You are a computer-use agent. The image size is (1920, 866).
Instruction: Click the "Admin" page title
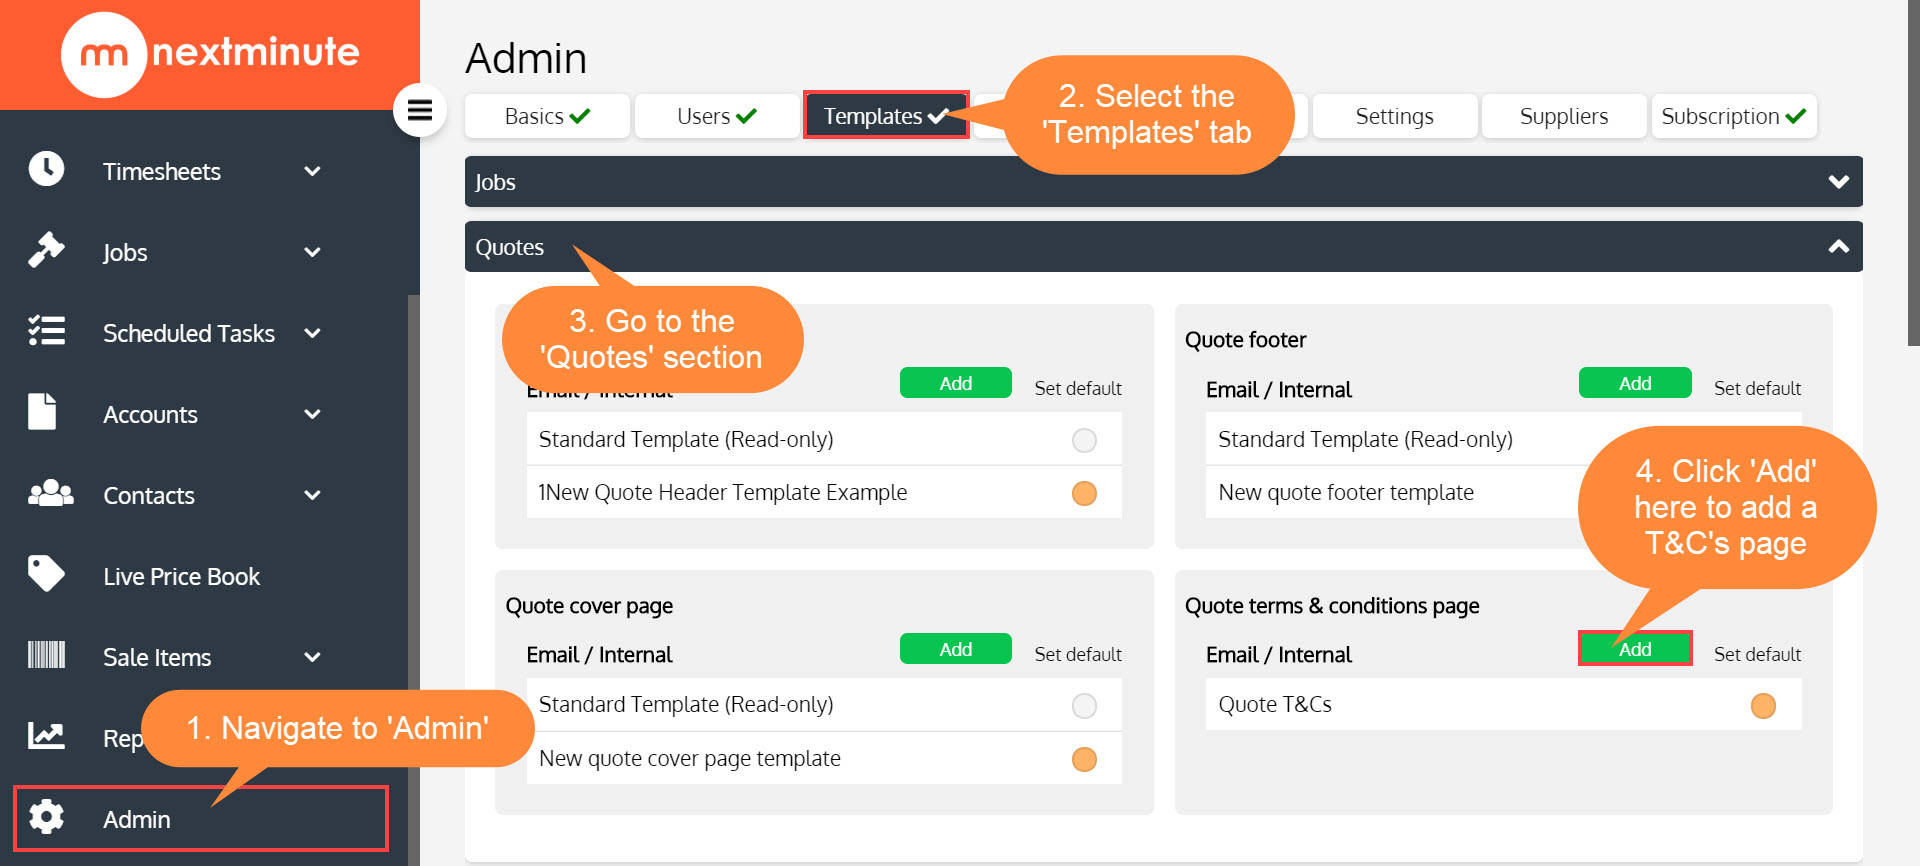click(526, 58)
